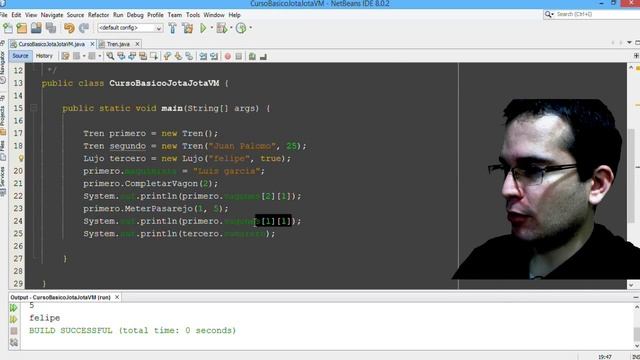Open the Team menu
This screenshot has width=640, height=360.
[175, 15]
